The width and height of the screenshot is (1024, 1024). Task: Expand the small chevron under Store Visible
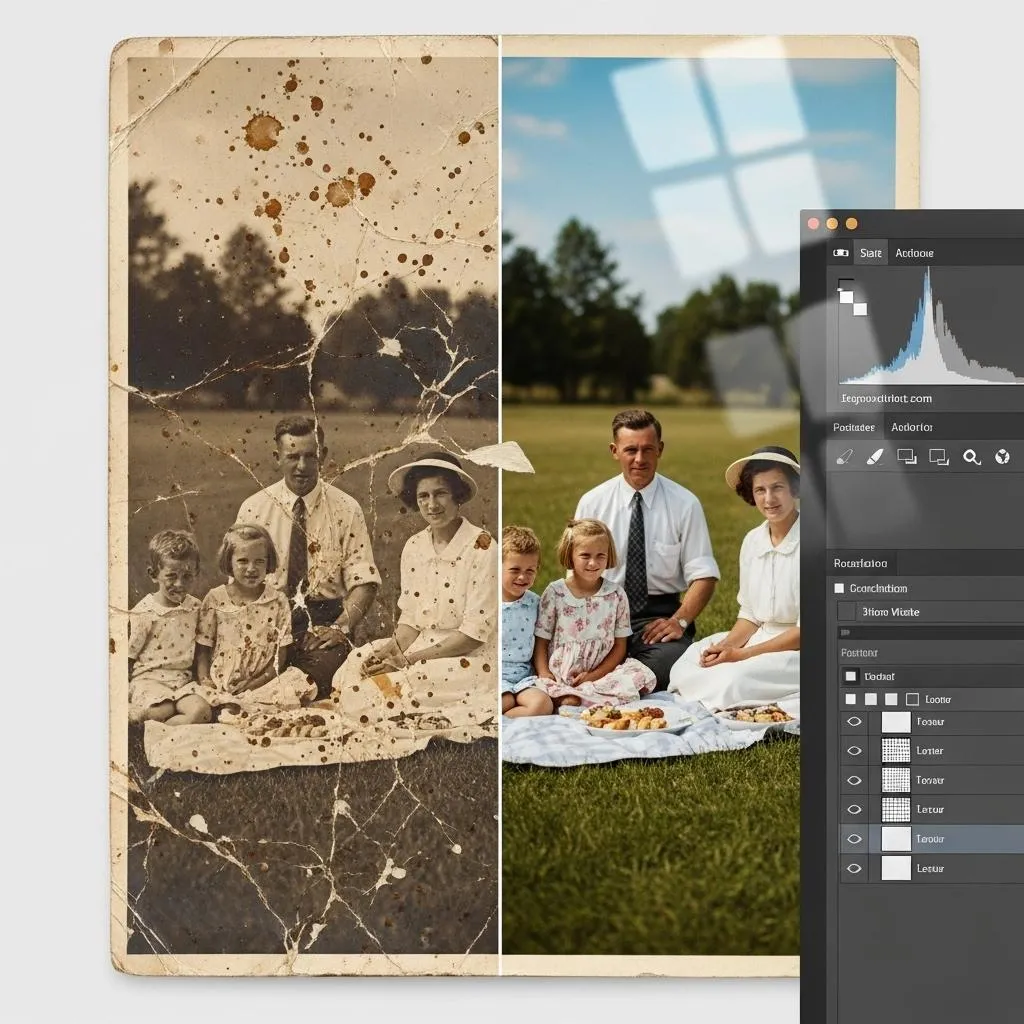click(845, 632)
